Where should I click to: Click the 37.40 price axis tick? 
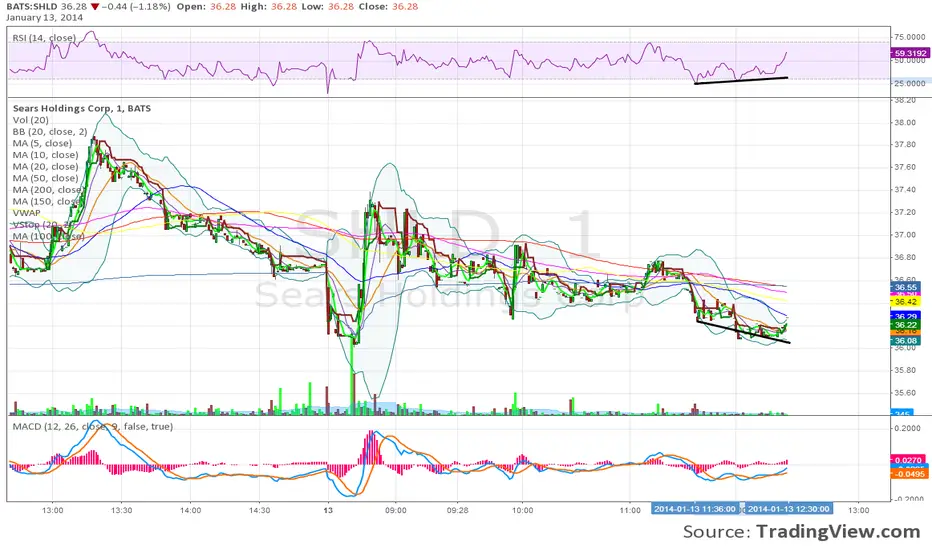click(905, 190)
